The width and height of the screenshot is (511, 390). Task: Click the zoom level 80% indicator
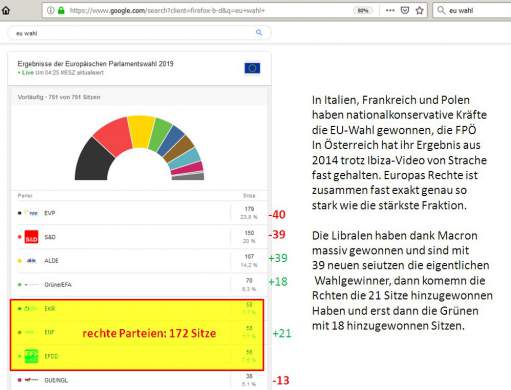coord(363,11)
